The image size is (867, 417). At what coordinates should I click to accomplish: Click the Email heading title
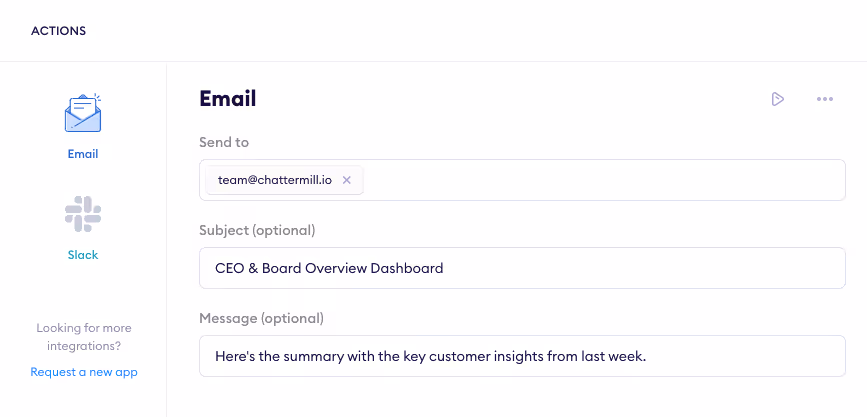click(x=228, y=98)
